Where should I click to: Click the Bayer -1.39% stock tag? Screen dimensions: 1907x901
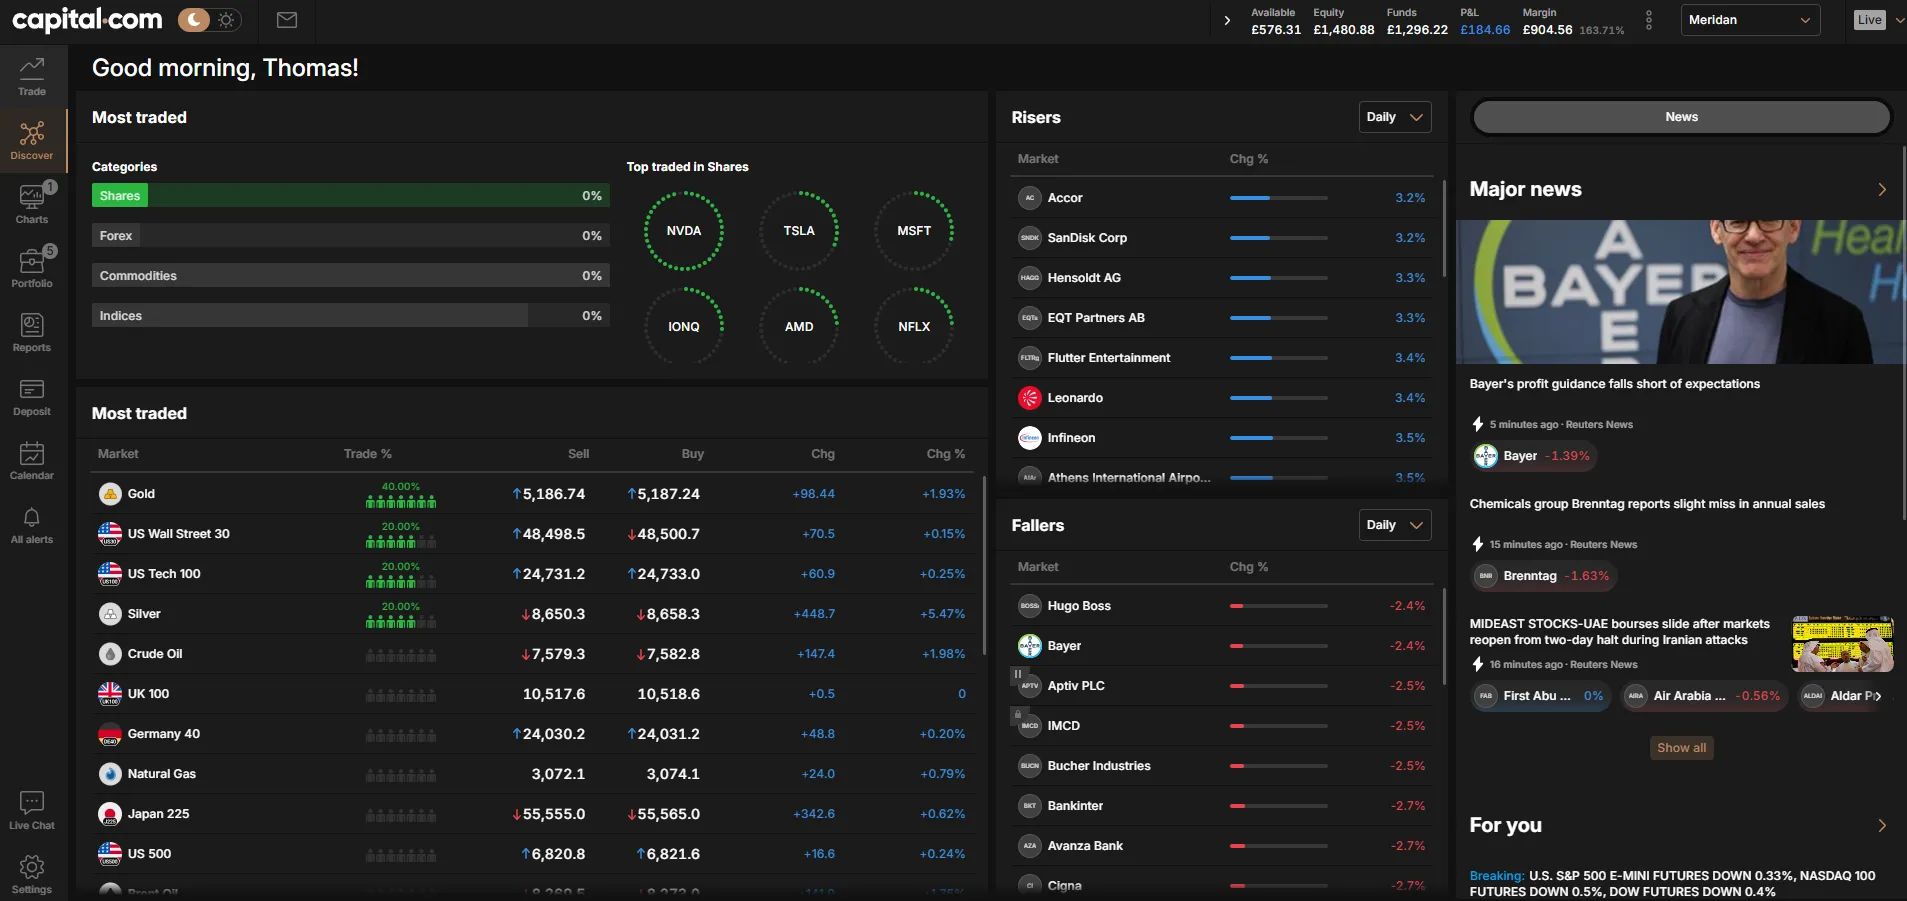1533,456
